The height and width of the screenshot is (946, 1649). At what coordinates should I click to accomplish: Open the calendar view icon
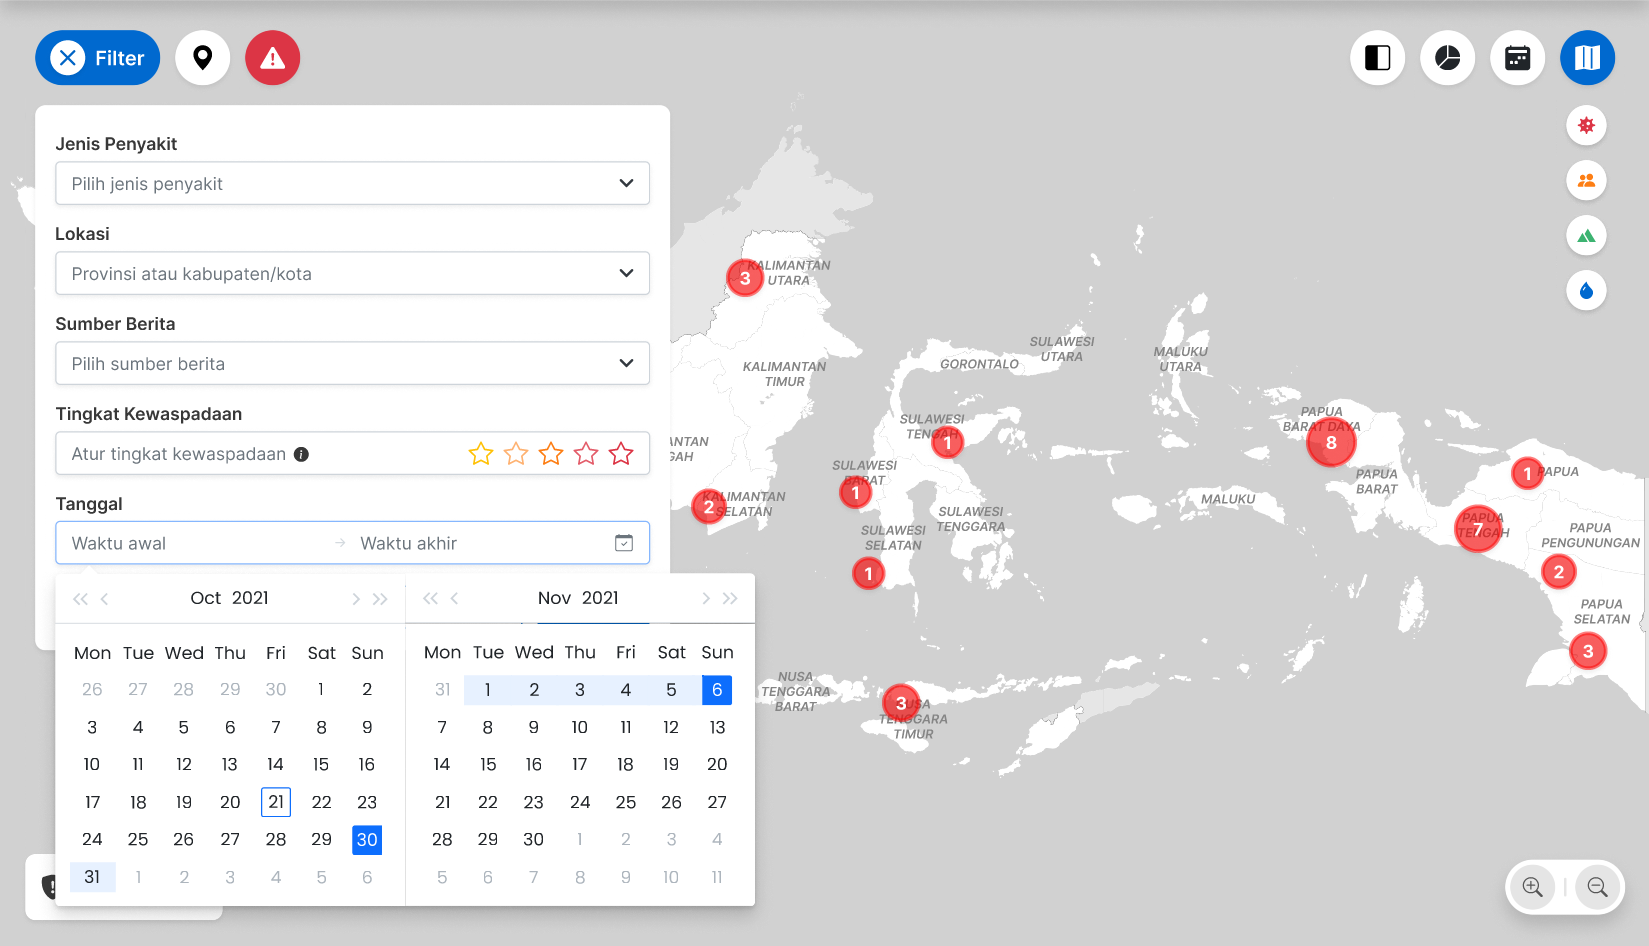tap(1517, 58)
